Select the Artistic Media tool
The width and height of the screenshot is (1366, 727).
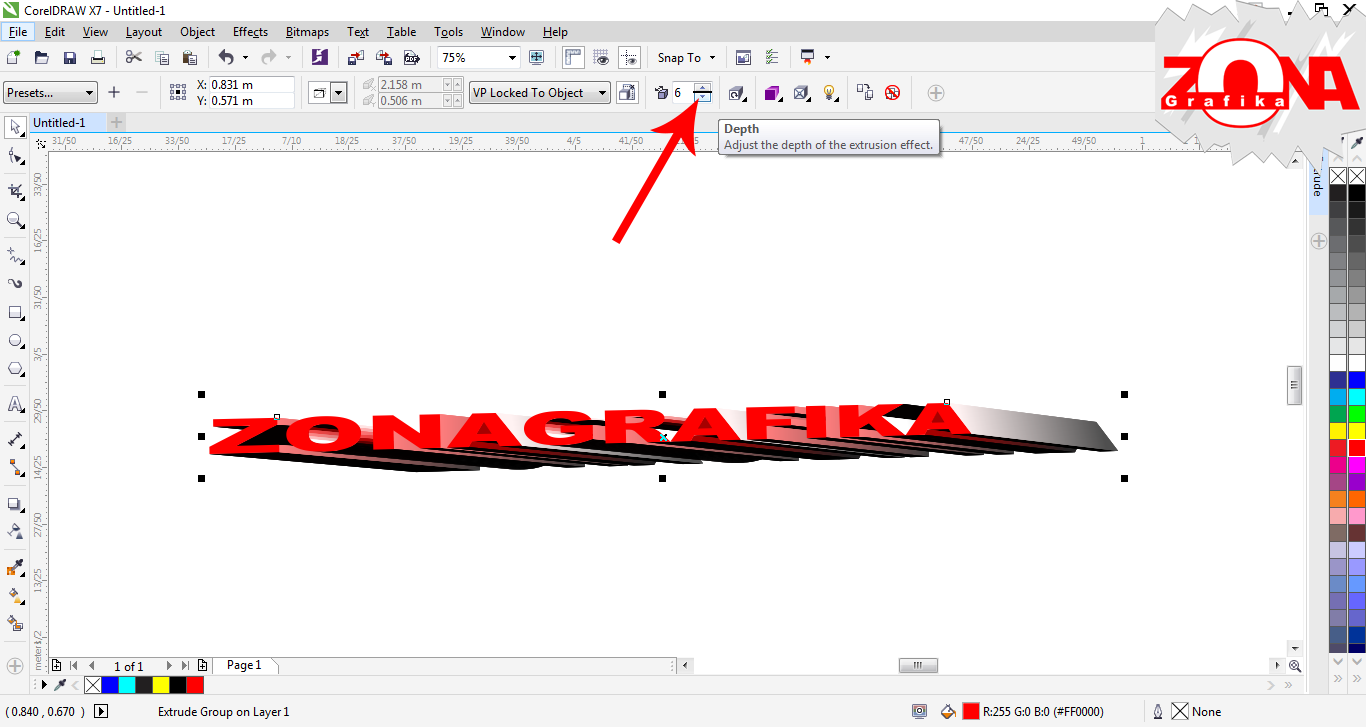tap(15, 283)
